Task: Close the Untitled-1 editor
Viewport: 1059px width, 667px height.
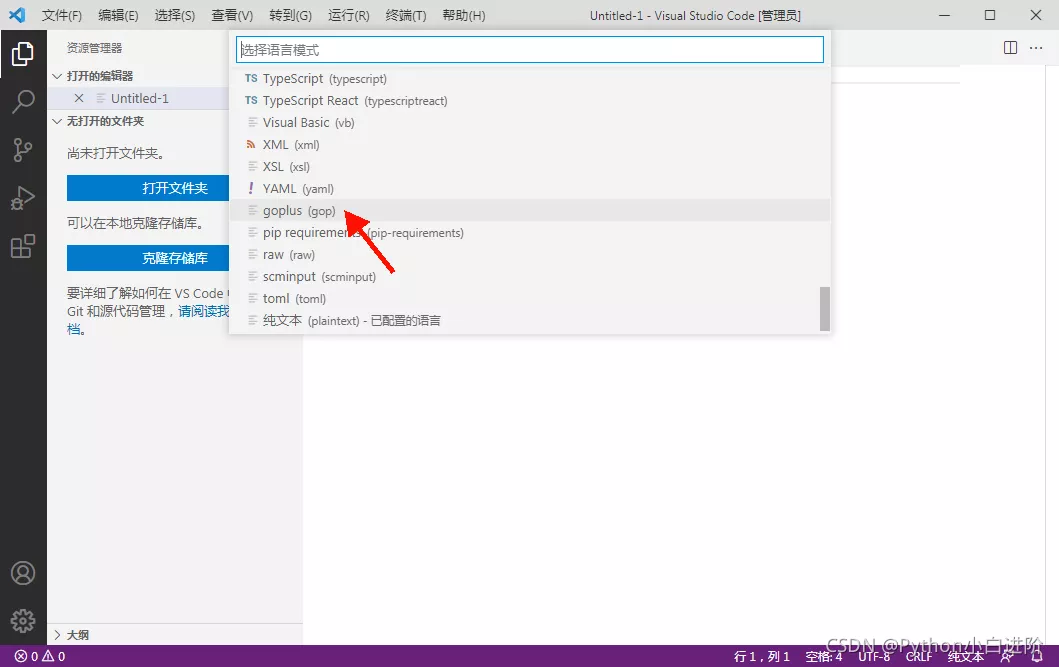Action: click(80, 98)
